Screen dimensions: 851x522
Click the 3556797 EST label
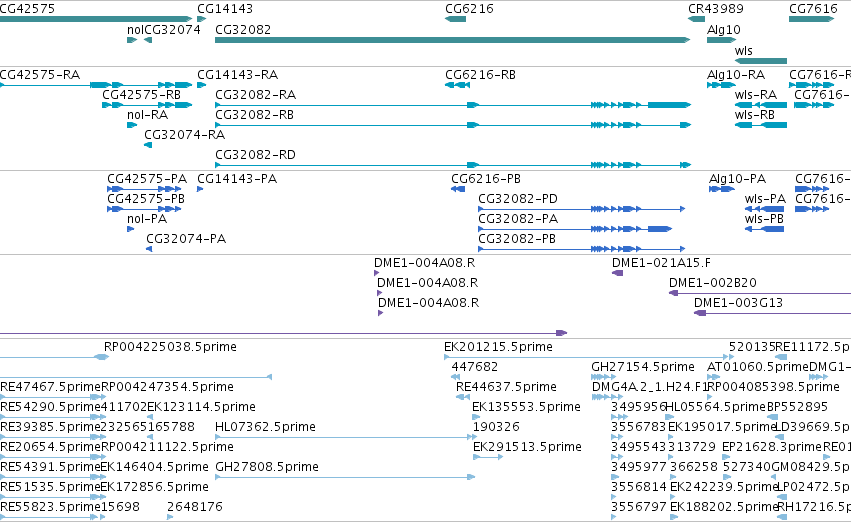pos(639,507)
